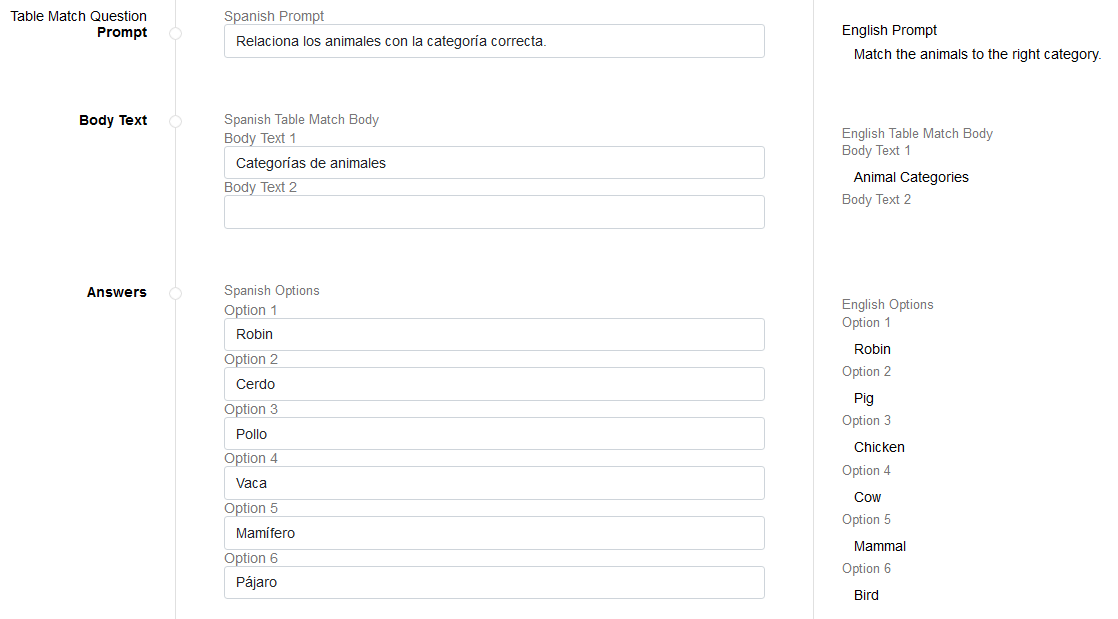Screen dimensions: 1118x619
Task: Click the Spanish Prompt input field
Action: pos(494,41)
